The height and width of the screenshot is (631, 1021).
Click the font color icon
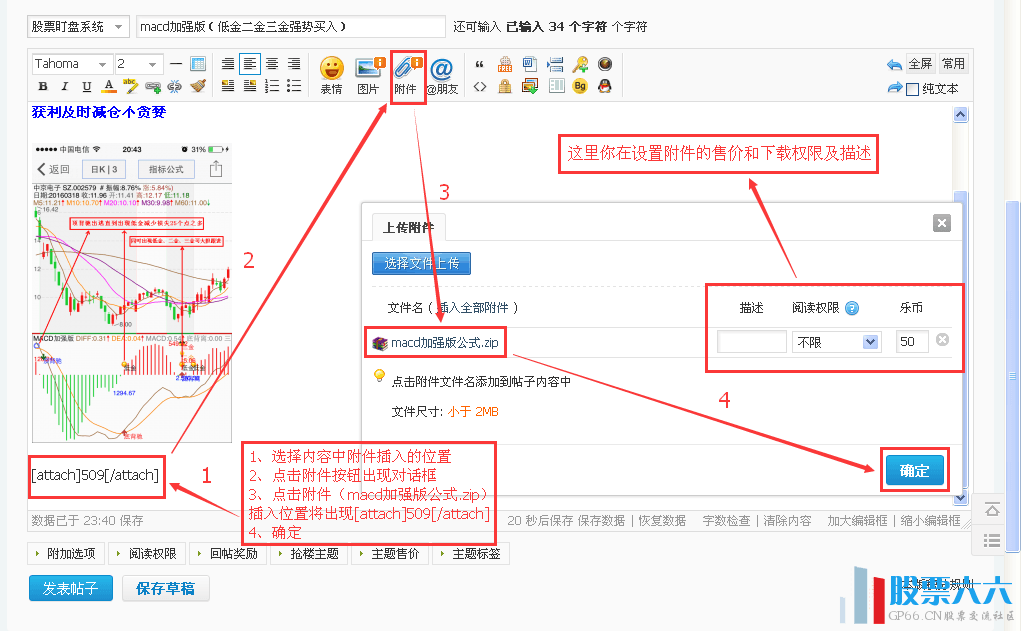[109, 87]
